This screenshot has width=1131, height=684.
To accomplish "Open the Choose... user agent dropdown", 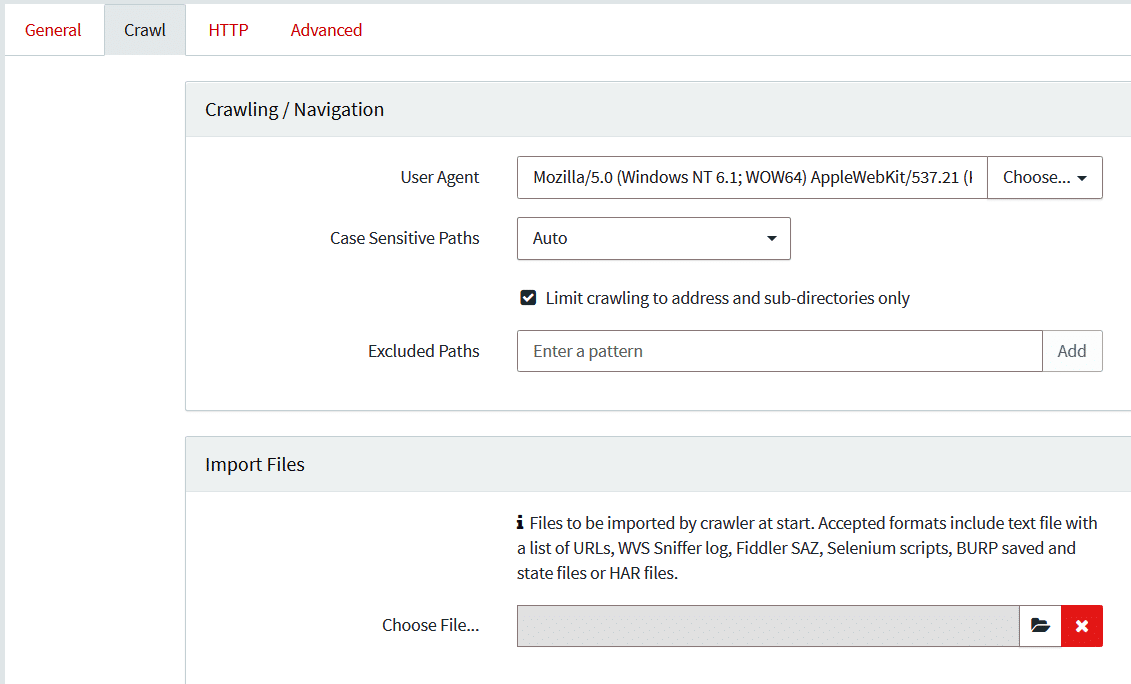I will pyautogui.click(x=1044, y=178).
